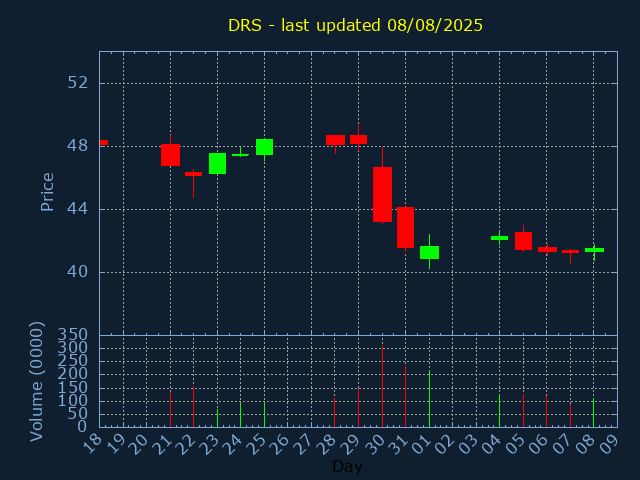The width and height of the screenshot is (640, 480).
Task: Click the day 01 tick label
Action: coord(422,444)
